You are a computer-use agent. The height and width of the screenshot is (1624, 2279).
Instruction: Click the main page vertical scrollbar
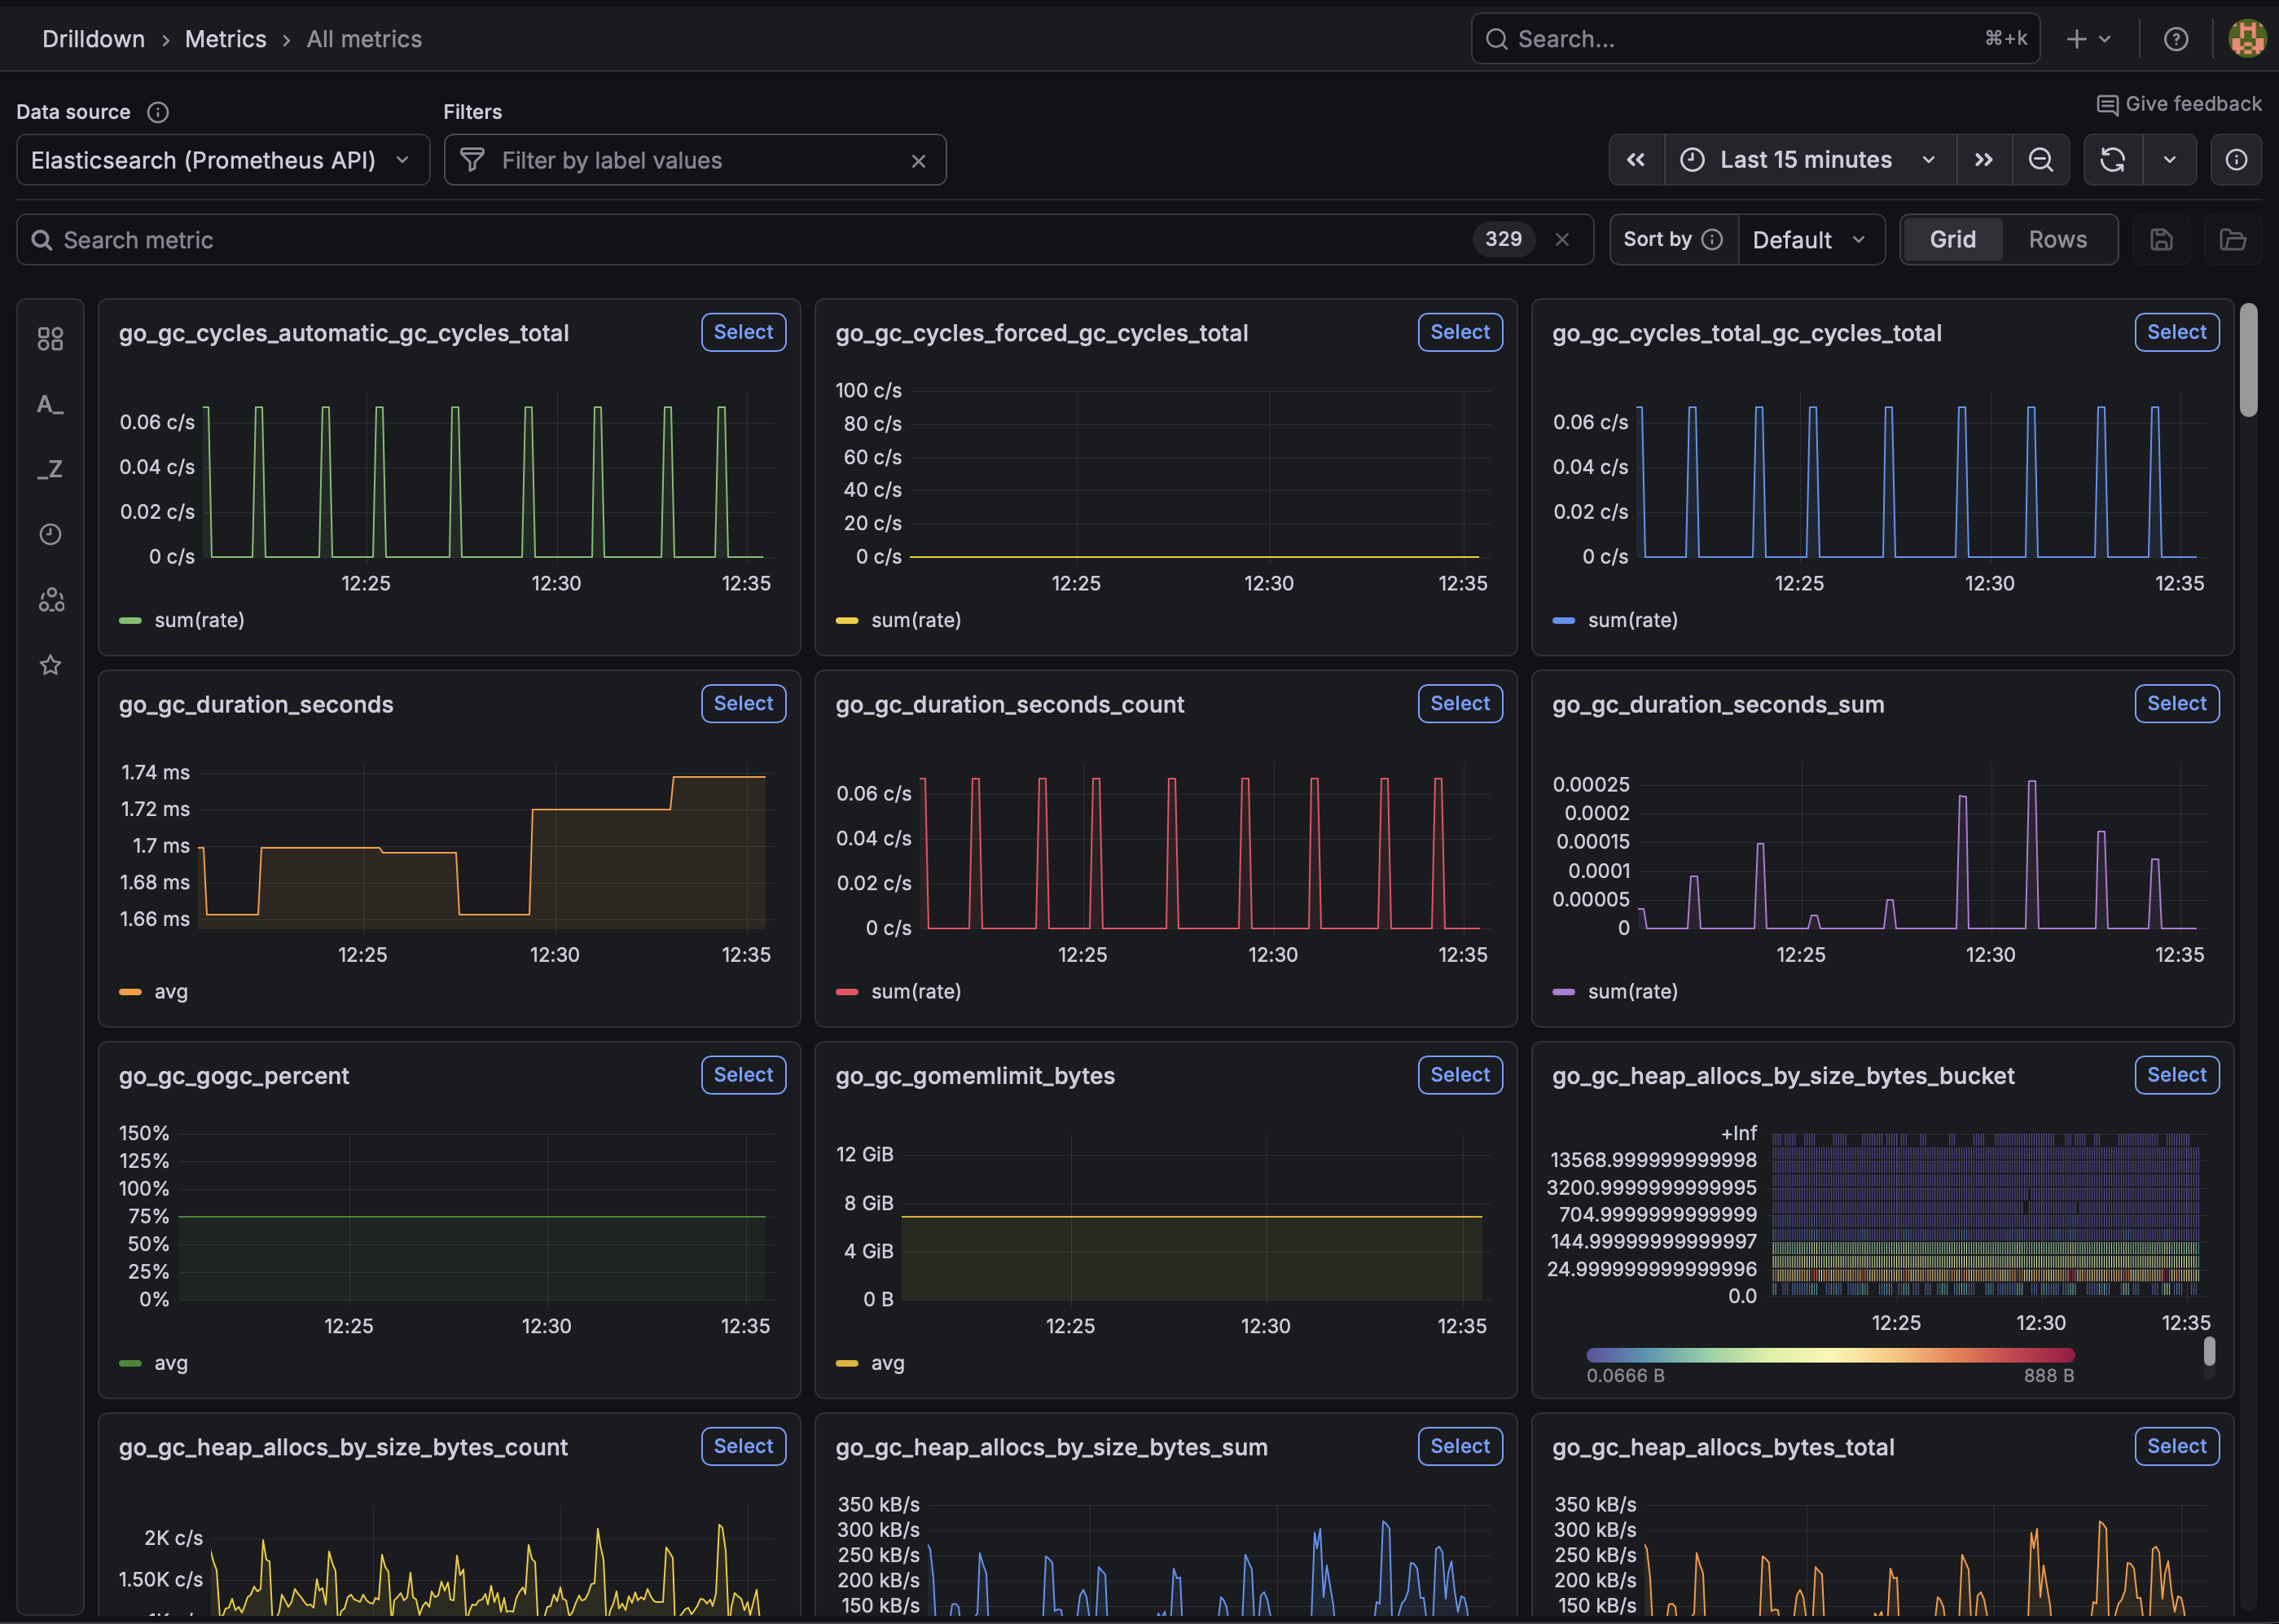point(2248,360)
